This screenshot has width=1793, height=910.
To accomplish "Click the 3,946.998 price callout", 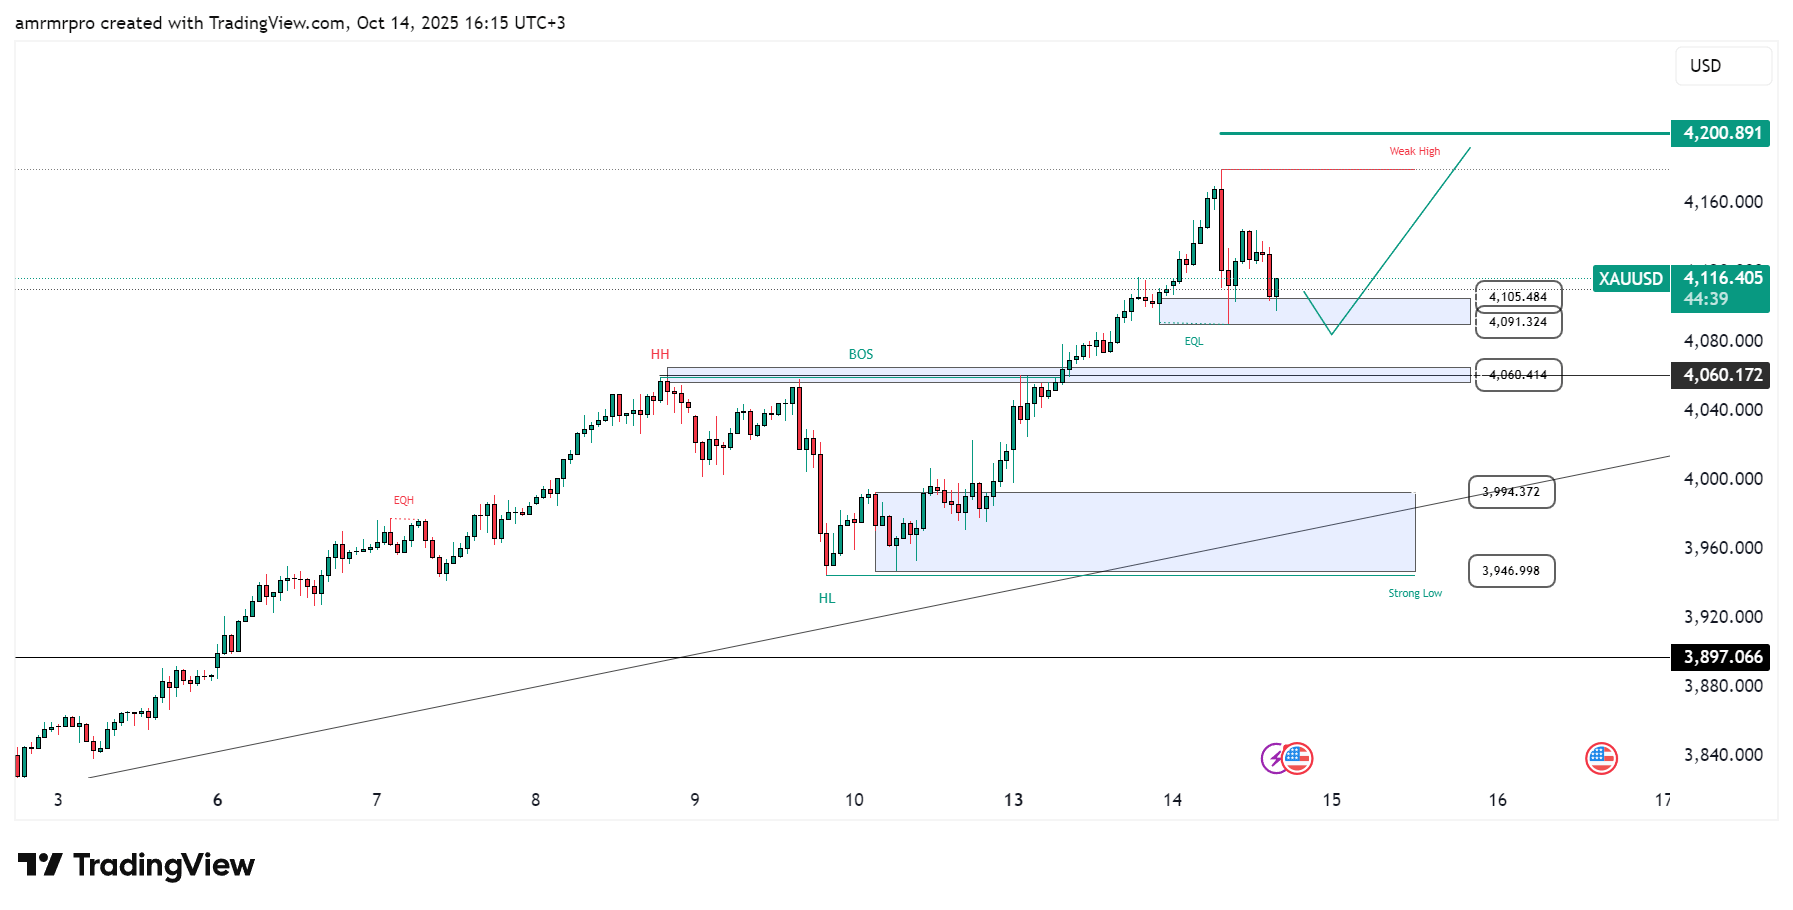I will (x=1510, y=571).
